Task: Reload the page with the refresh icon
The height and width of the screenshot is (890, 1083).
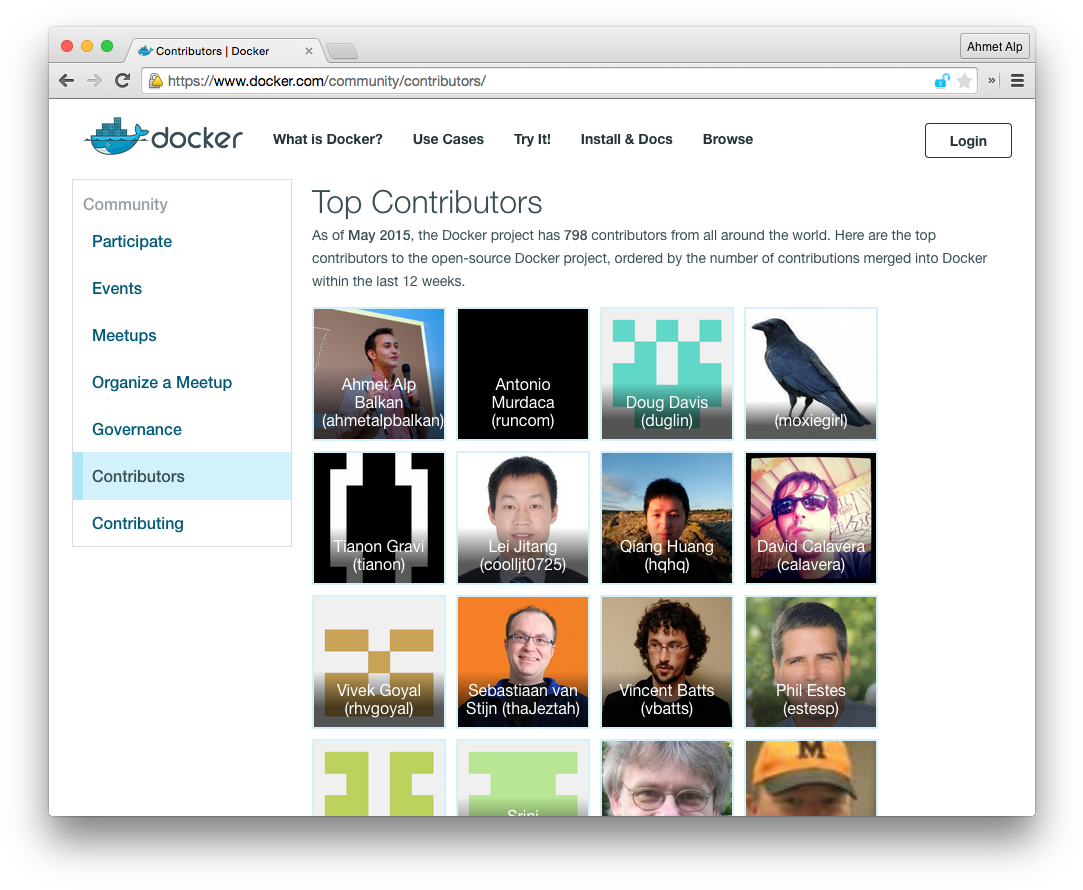Action: [x=122, y=81]
